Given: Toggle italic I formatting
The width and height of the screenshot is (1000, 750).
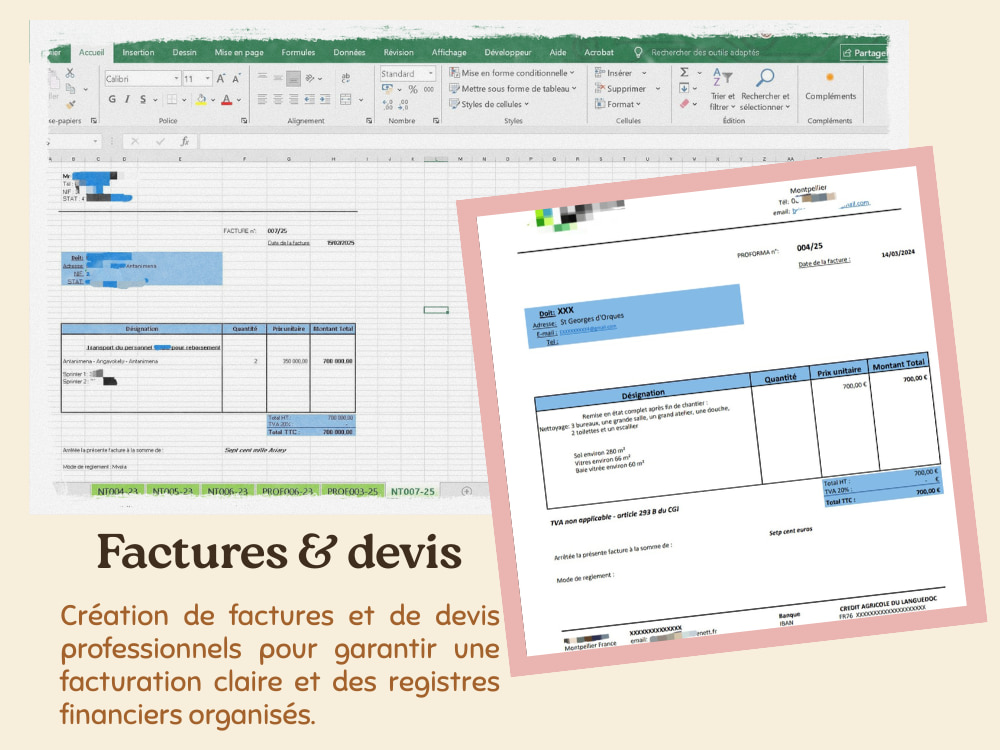Looking at the screenshot, I should (128, 99).
